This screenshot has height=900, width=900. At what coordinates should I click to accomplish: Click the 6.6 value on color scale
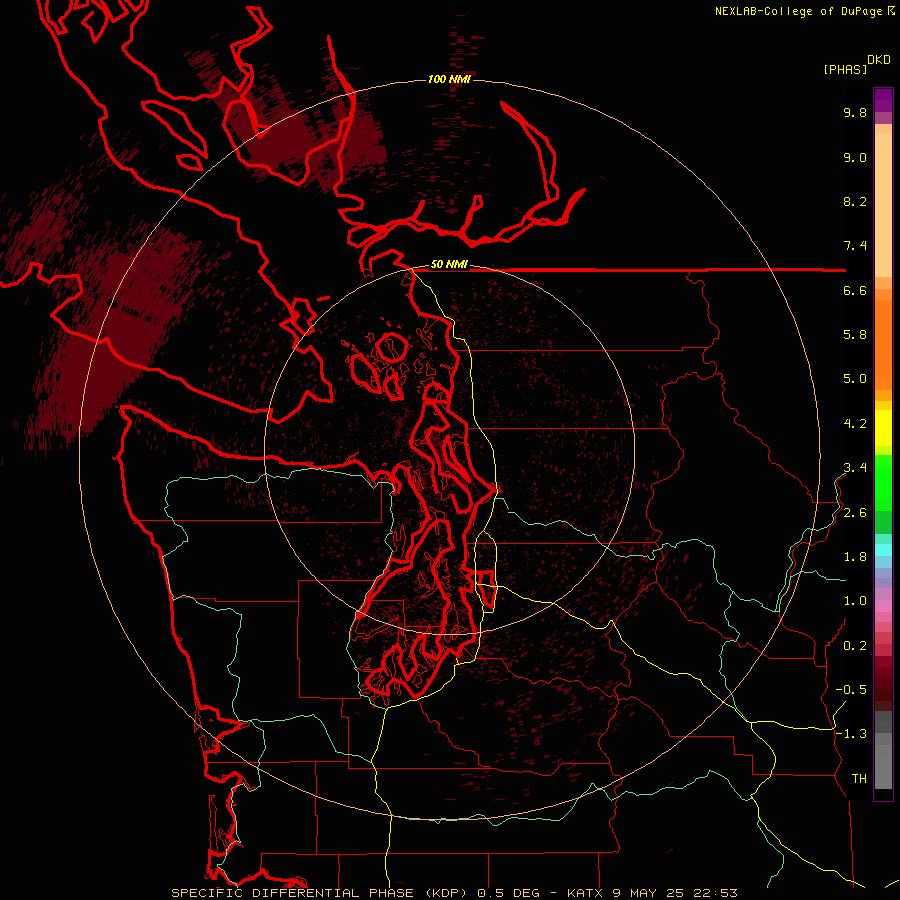click(855, 290)
